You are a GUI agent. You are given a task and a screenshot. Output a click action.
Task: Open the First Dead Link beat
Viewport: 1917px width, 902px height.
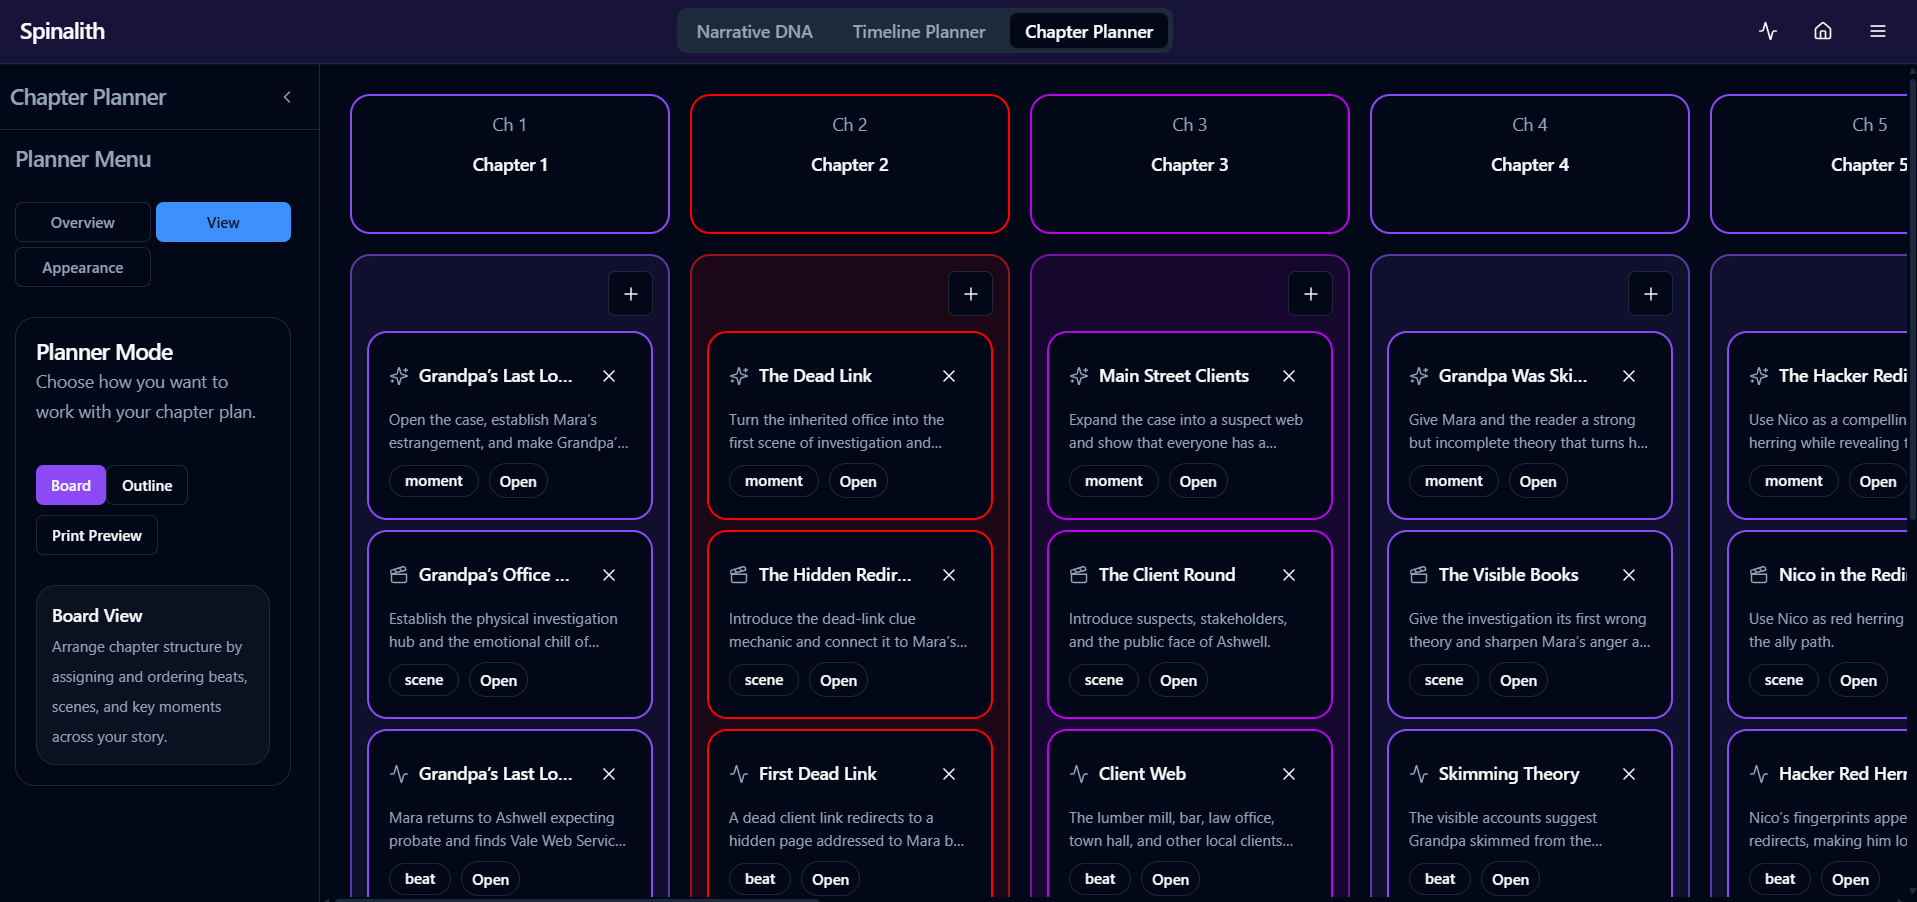pyautogui.click(x=830, y=879)
